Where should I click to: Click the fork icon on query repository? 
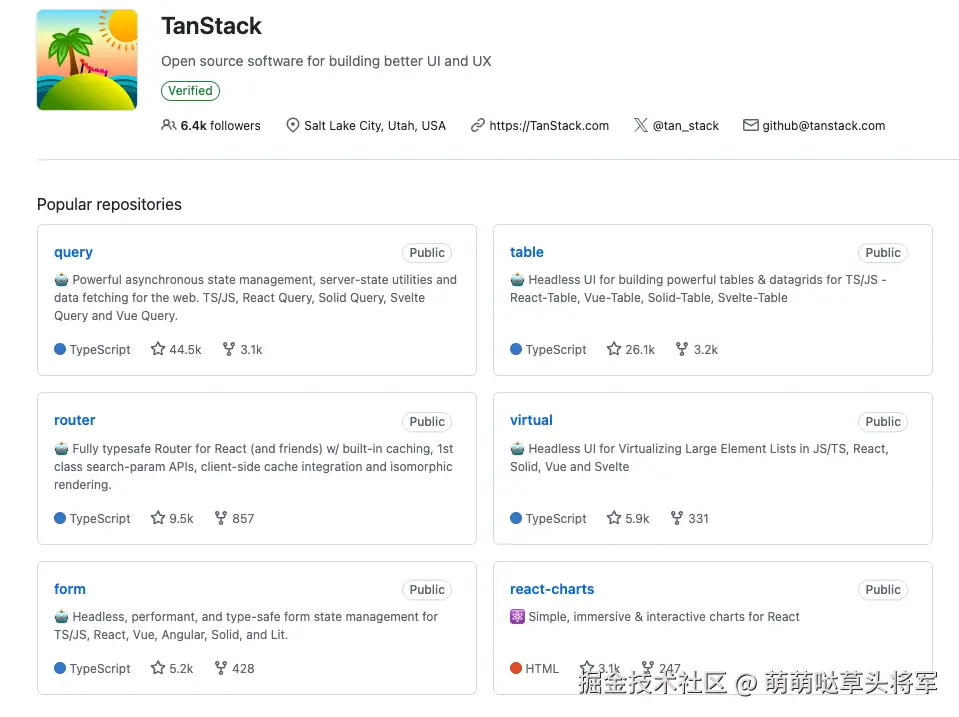(228, 349)
